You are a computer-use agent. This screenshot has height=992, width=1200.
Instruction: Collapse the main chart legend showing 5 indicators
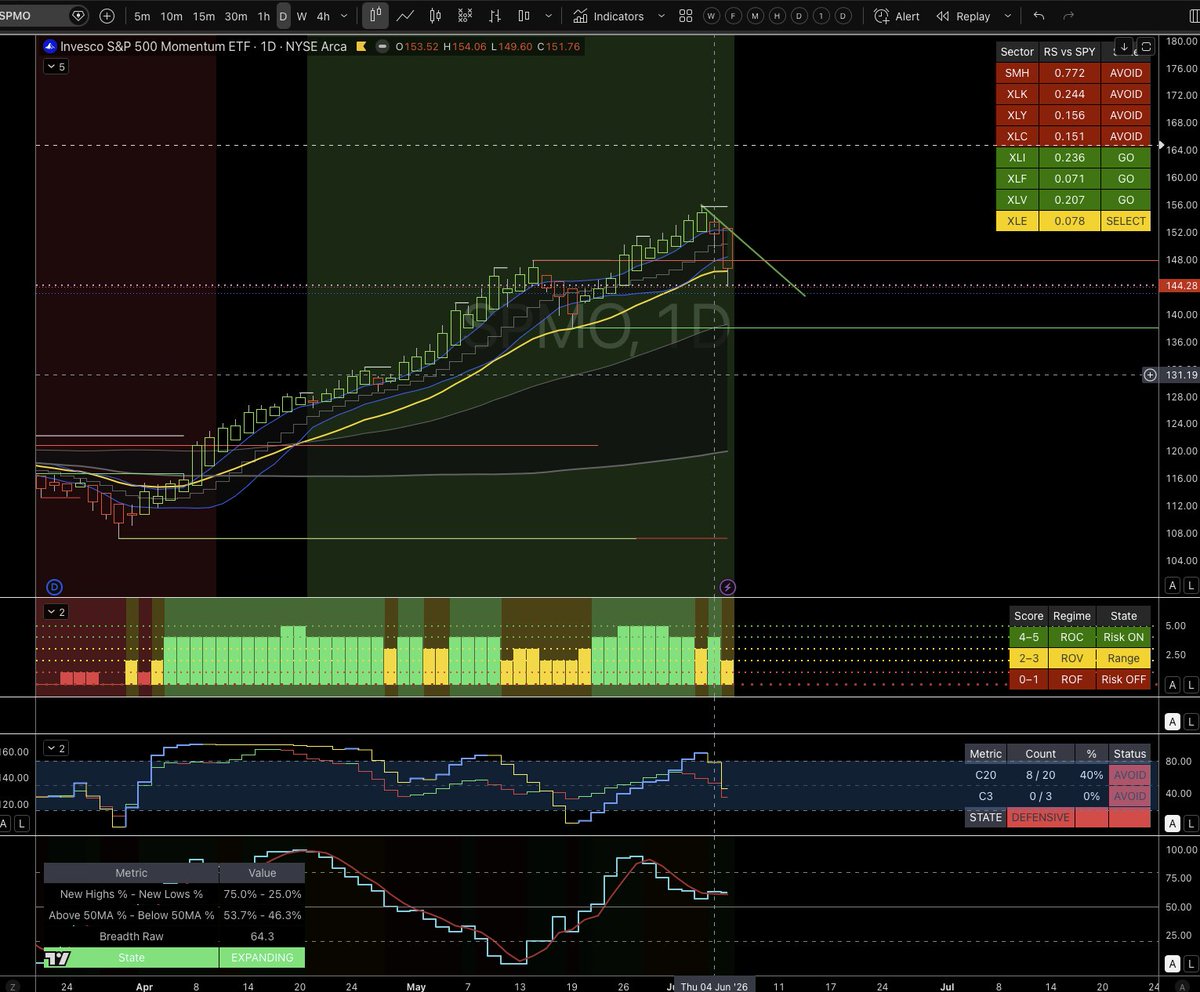[56, 66]
